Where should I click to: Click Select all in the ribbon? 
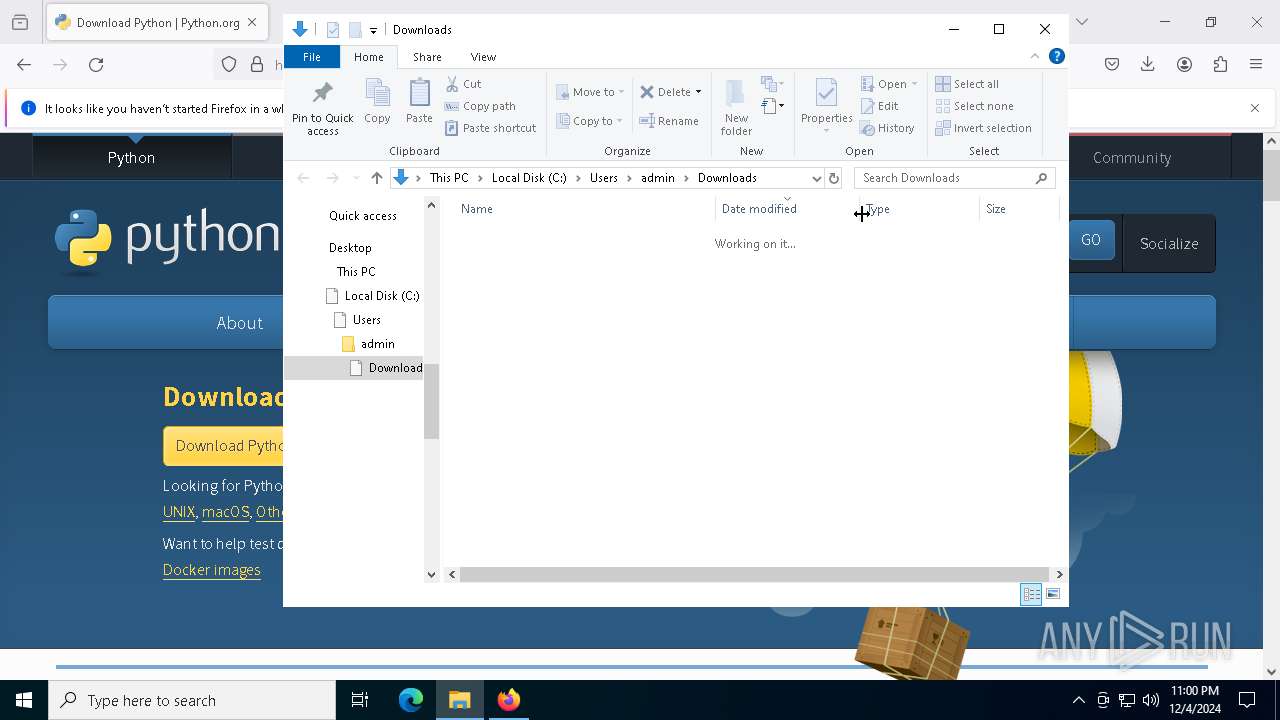(x=967, y=84)
